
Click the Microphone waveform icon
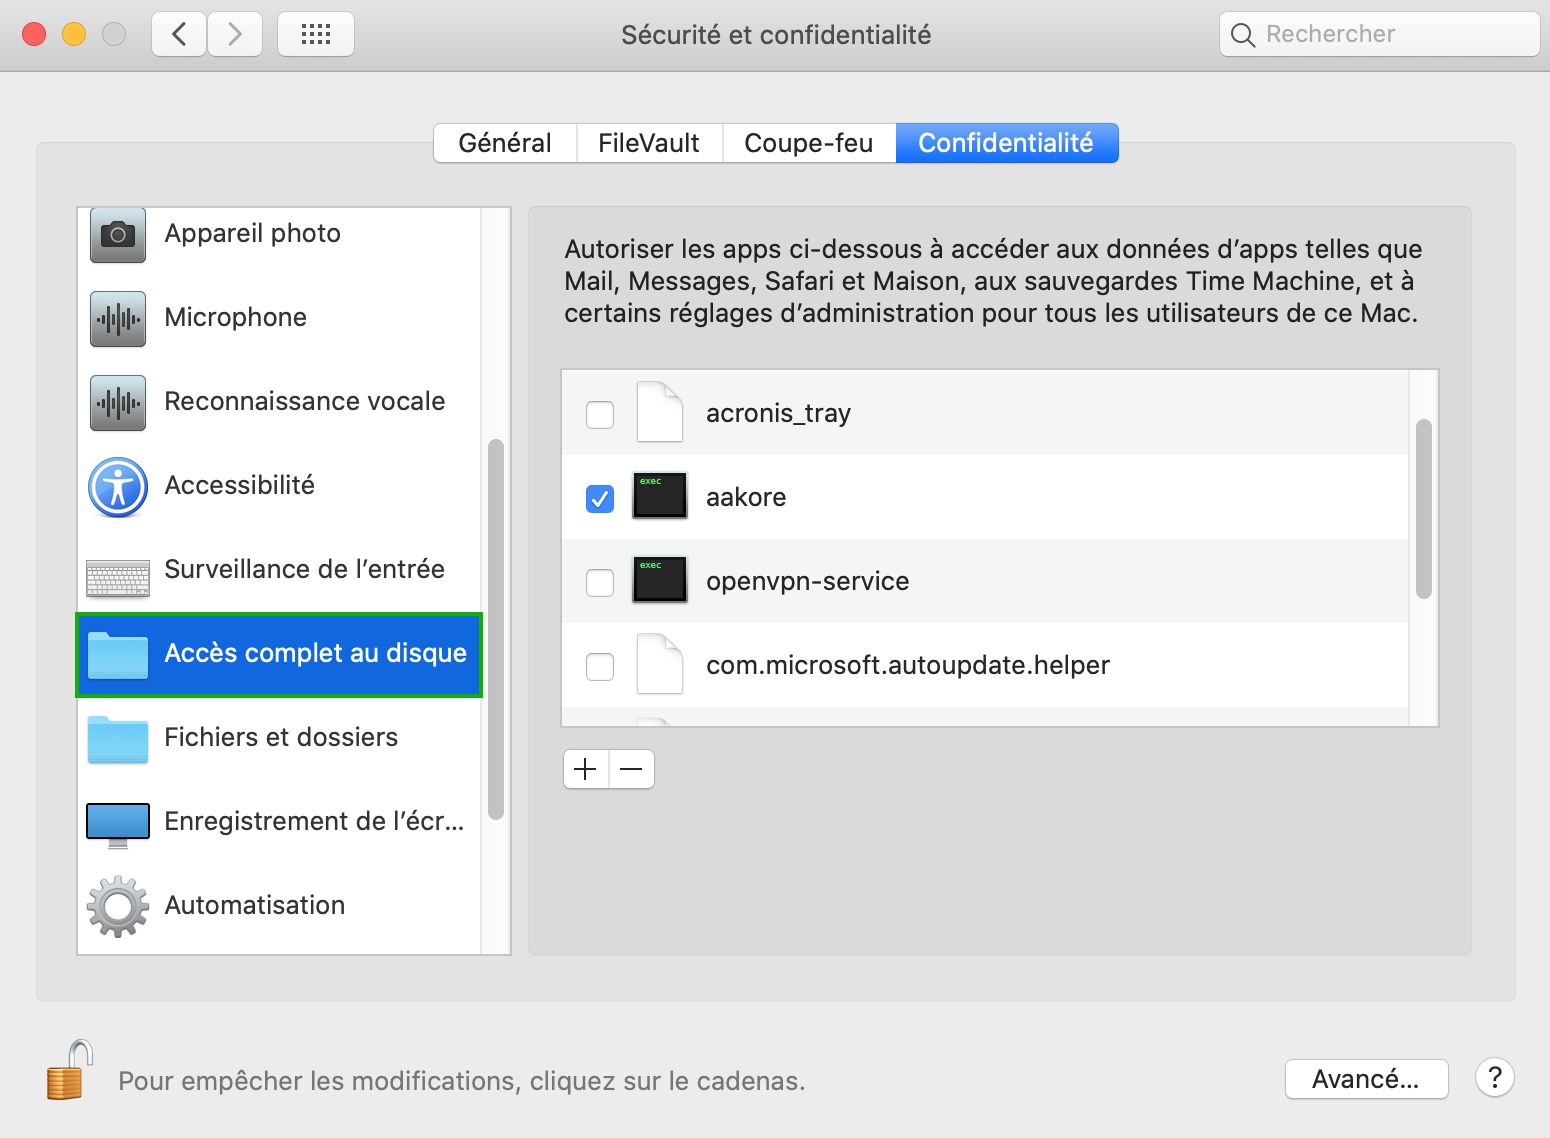coord(118,319)
